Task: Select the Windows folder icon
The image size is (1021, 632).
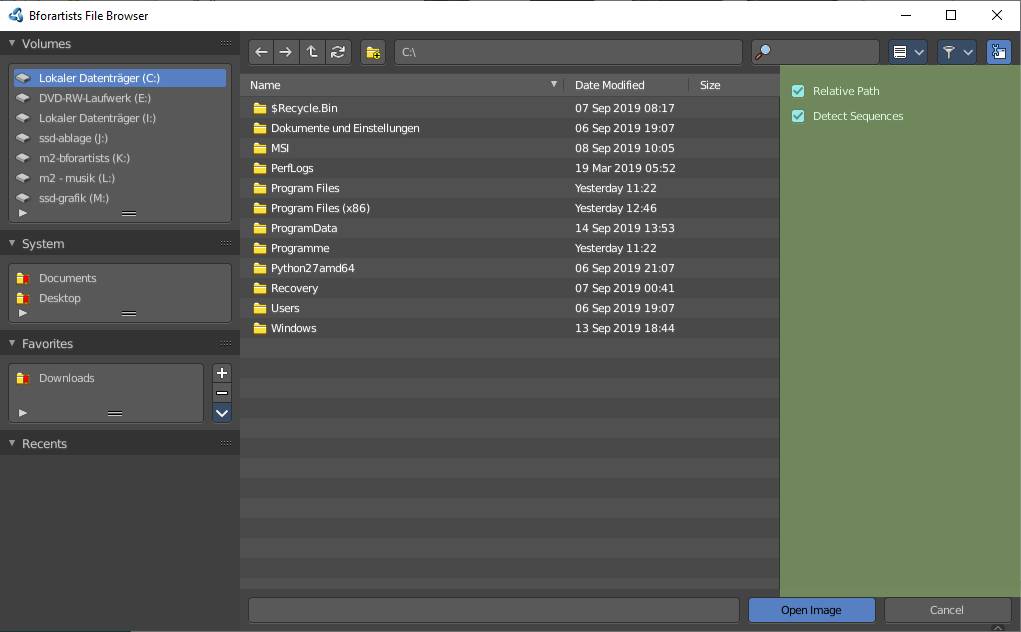Action: [260, 328]
